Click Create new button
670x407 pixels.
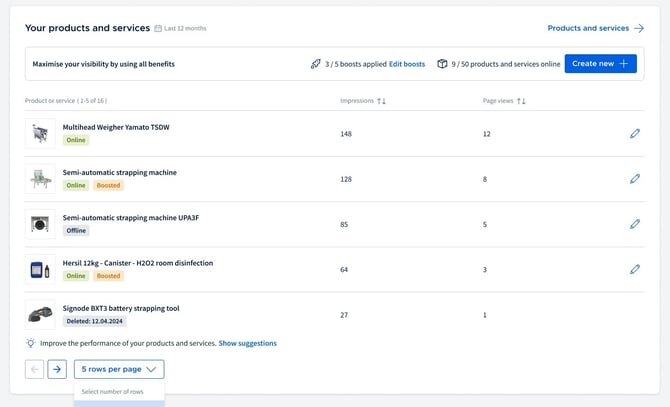tap(600, 64)
